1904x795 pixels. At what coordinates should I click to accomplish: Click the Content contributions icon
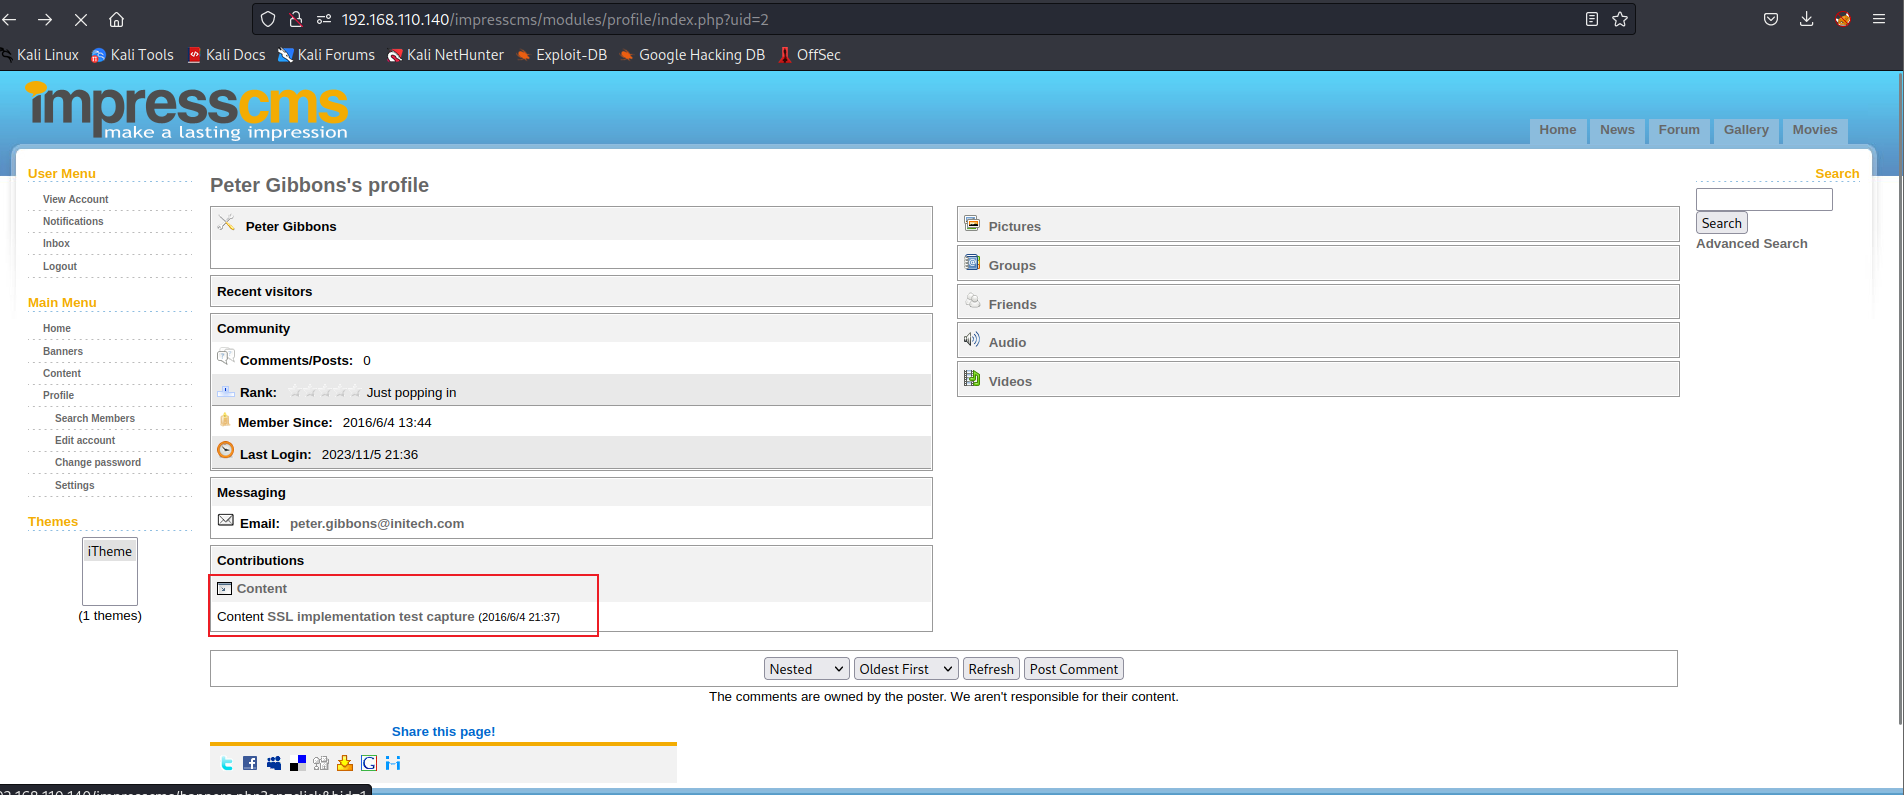pyautogui.click(x=225, y=589)
